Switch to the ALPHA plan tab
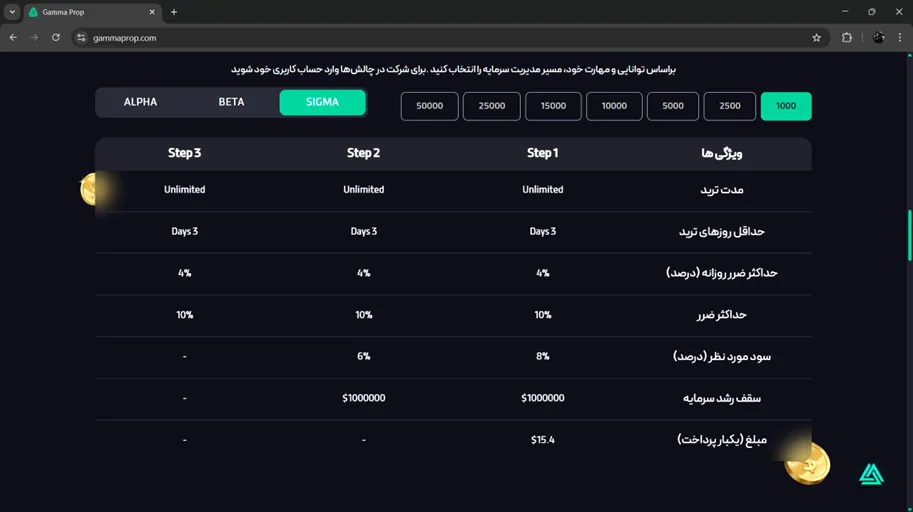Viewport: 913px width, 512px height. (140, 102)
